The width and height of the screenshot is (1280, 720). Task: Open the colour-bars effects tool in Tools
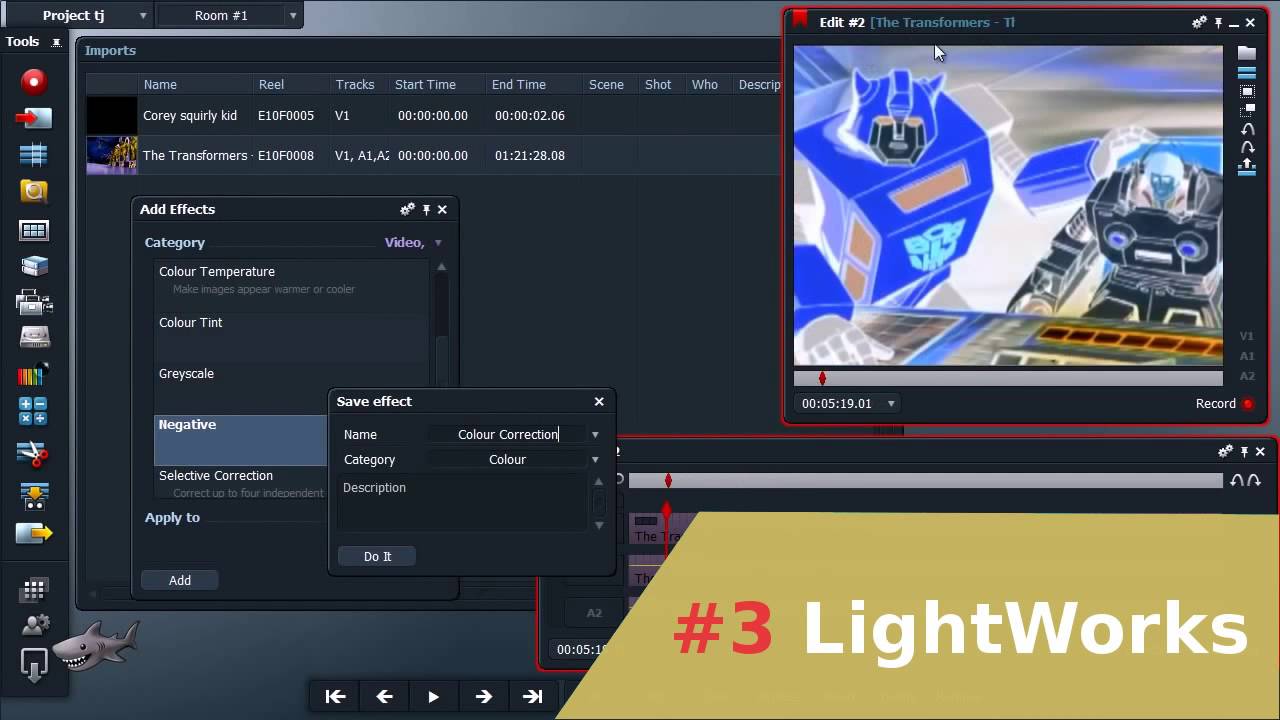click(34, 375)
